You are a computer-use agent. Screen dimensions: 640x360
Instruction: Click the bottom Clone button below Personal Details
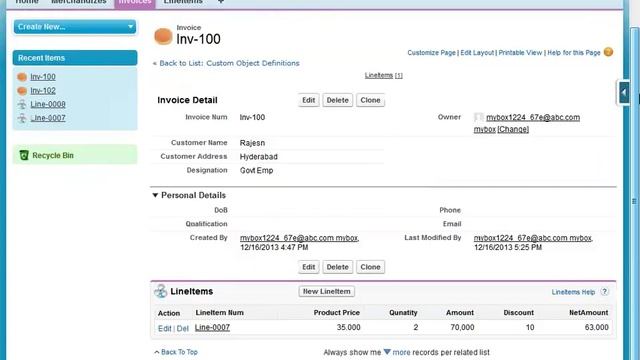370,267
